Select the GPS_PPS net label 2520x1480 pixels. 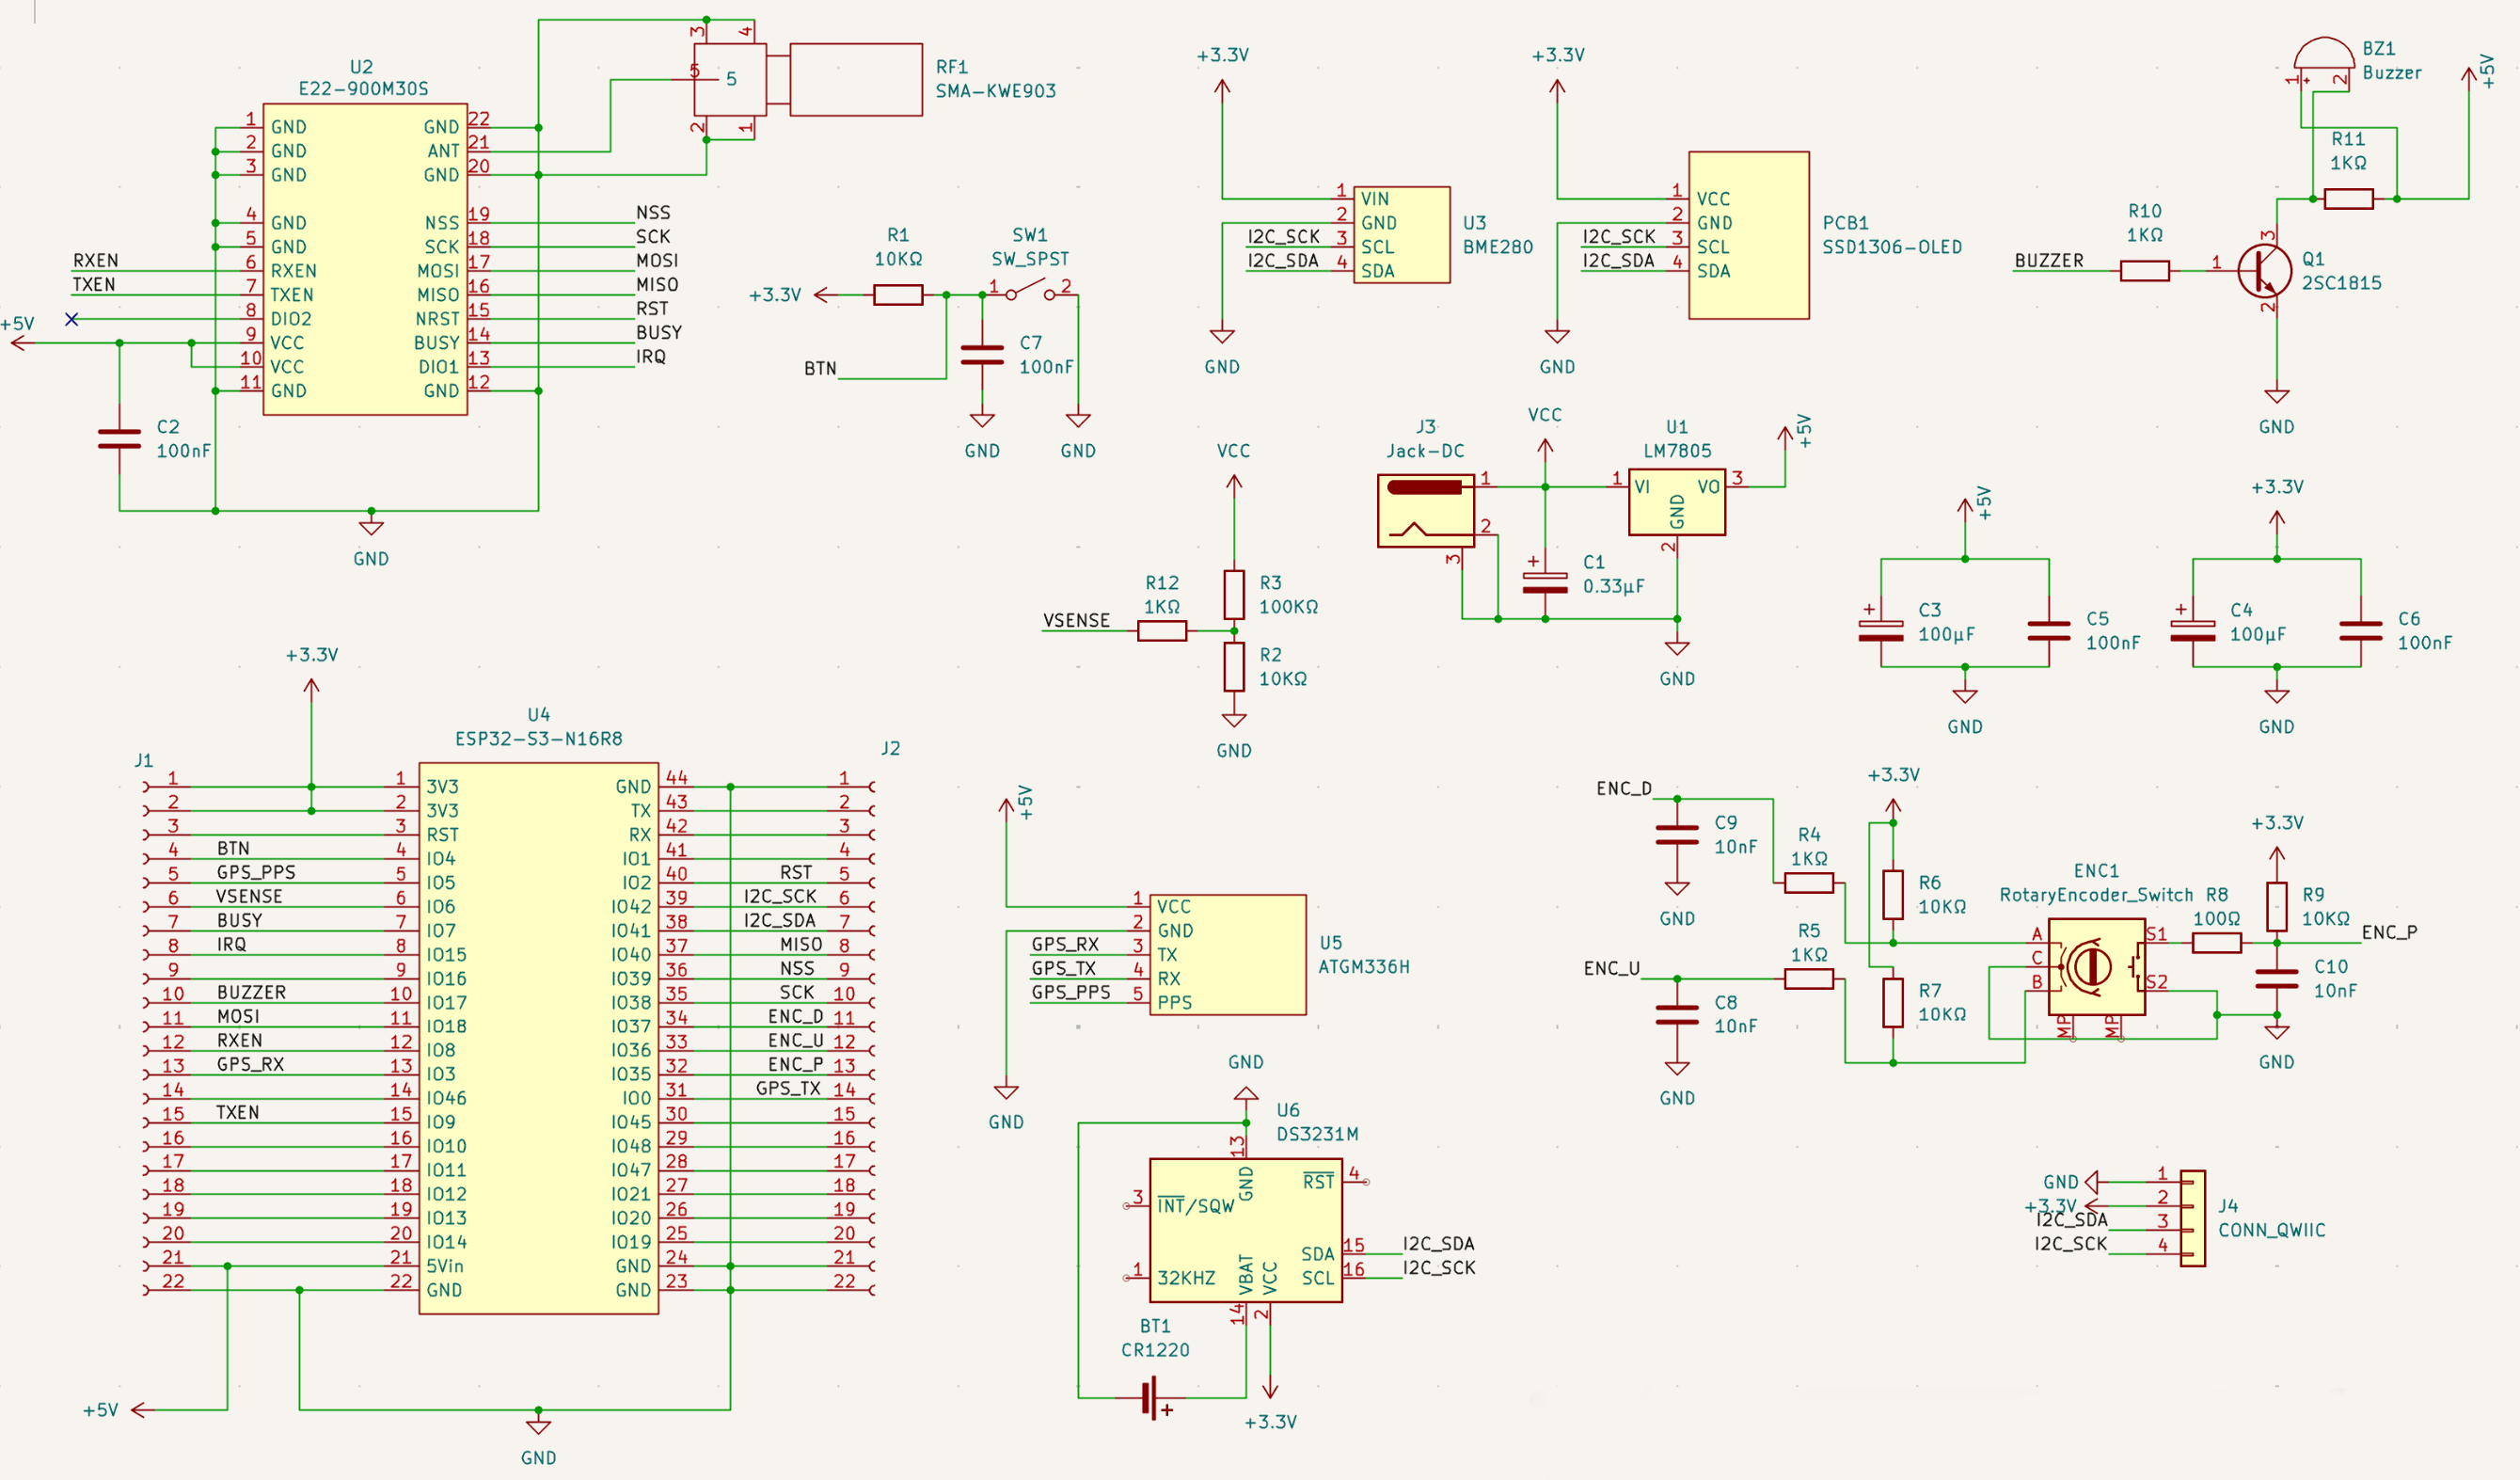tap(257, 871)
